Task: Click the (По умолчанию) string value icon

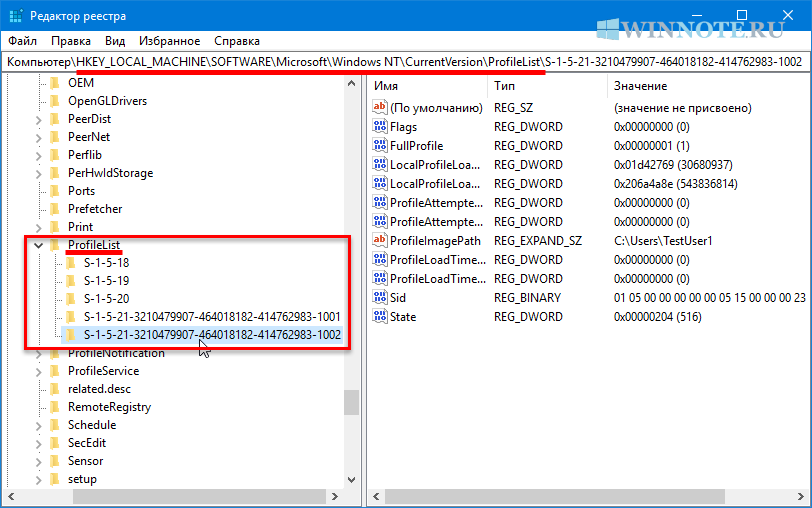Action: tap(380, 107)
